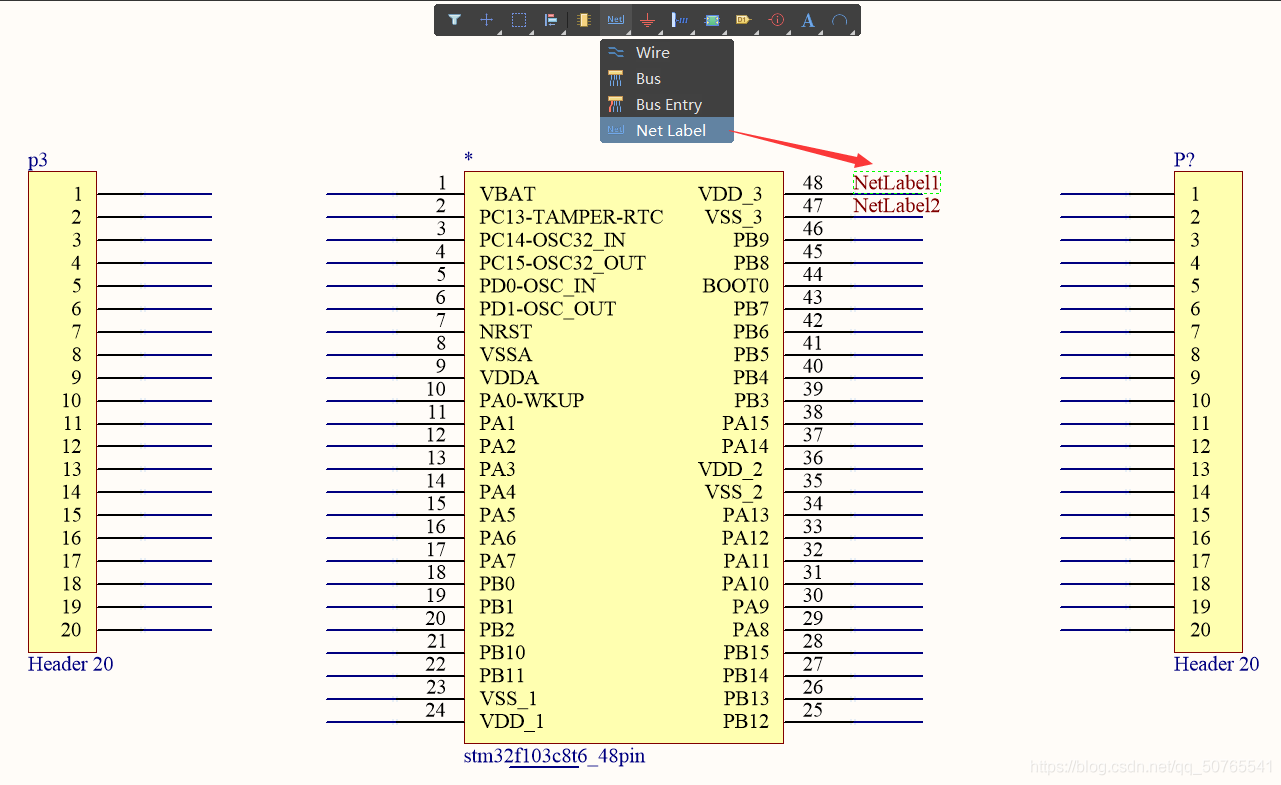Open the align objects tool
This screenshot has width=1281, height=785.
(550, 19)
